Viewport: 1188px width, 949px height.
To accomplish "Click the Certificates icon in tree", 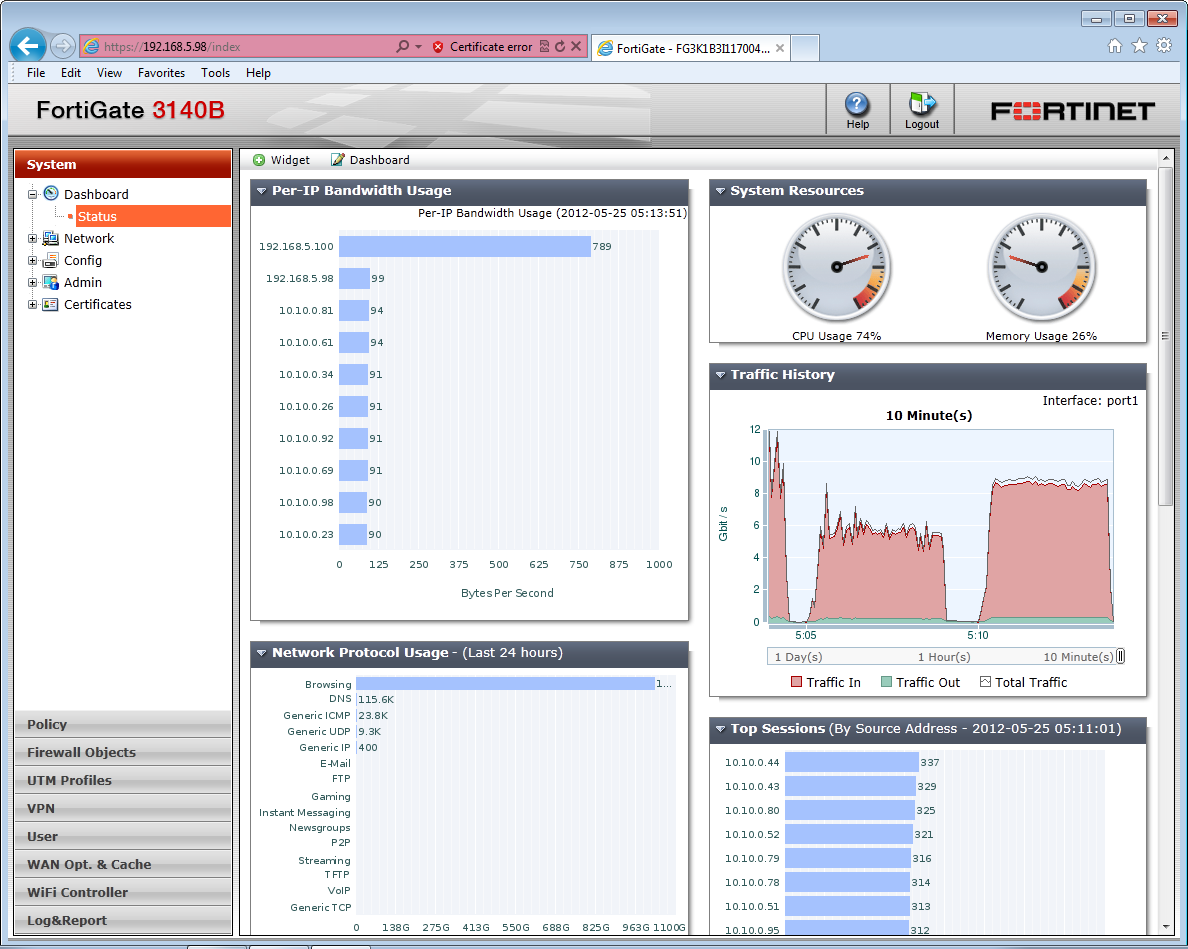I will pos(51,304).
